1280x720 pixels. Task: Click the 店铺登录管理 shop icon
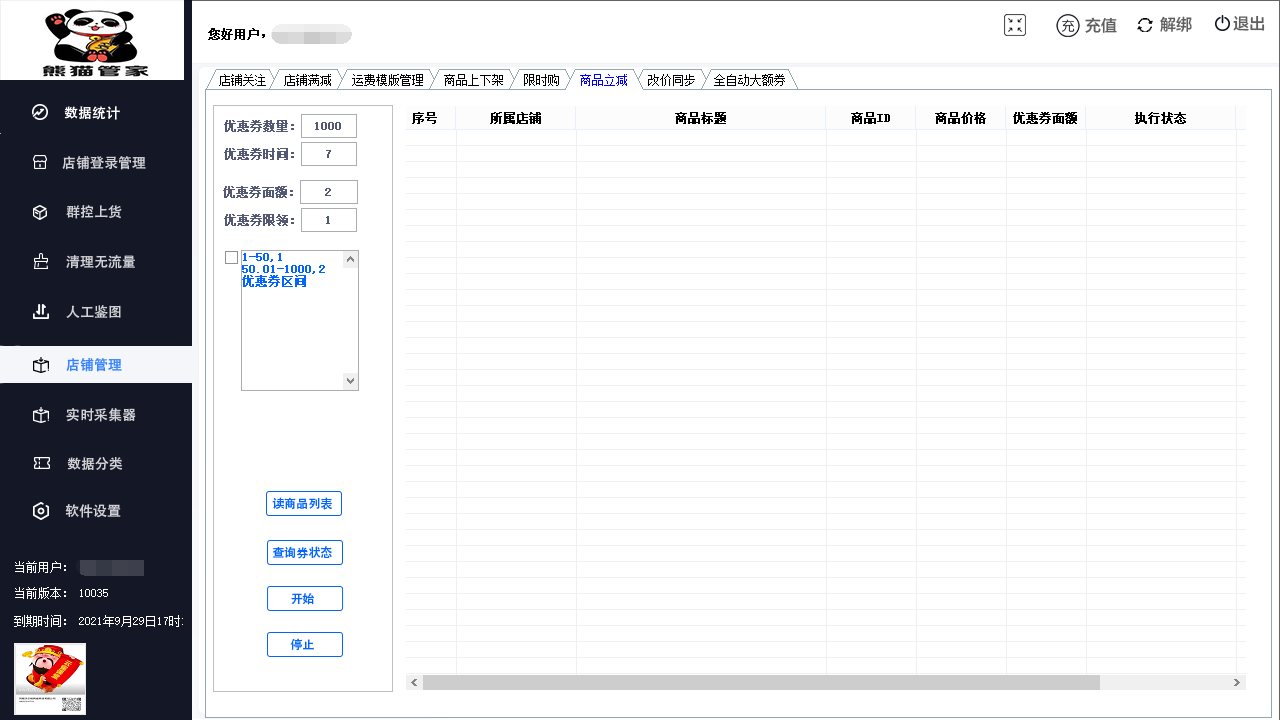[x=40, y=162]
